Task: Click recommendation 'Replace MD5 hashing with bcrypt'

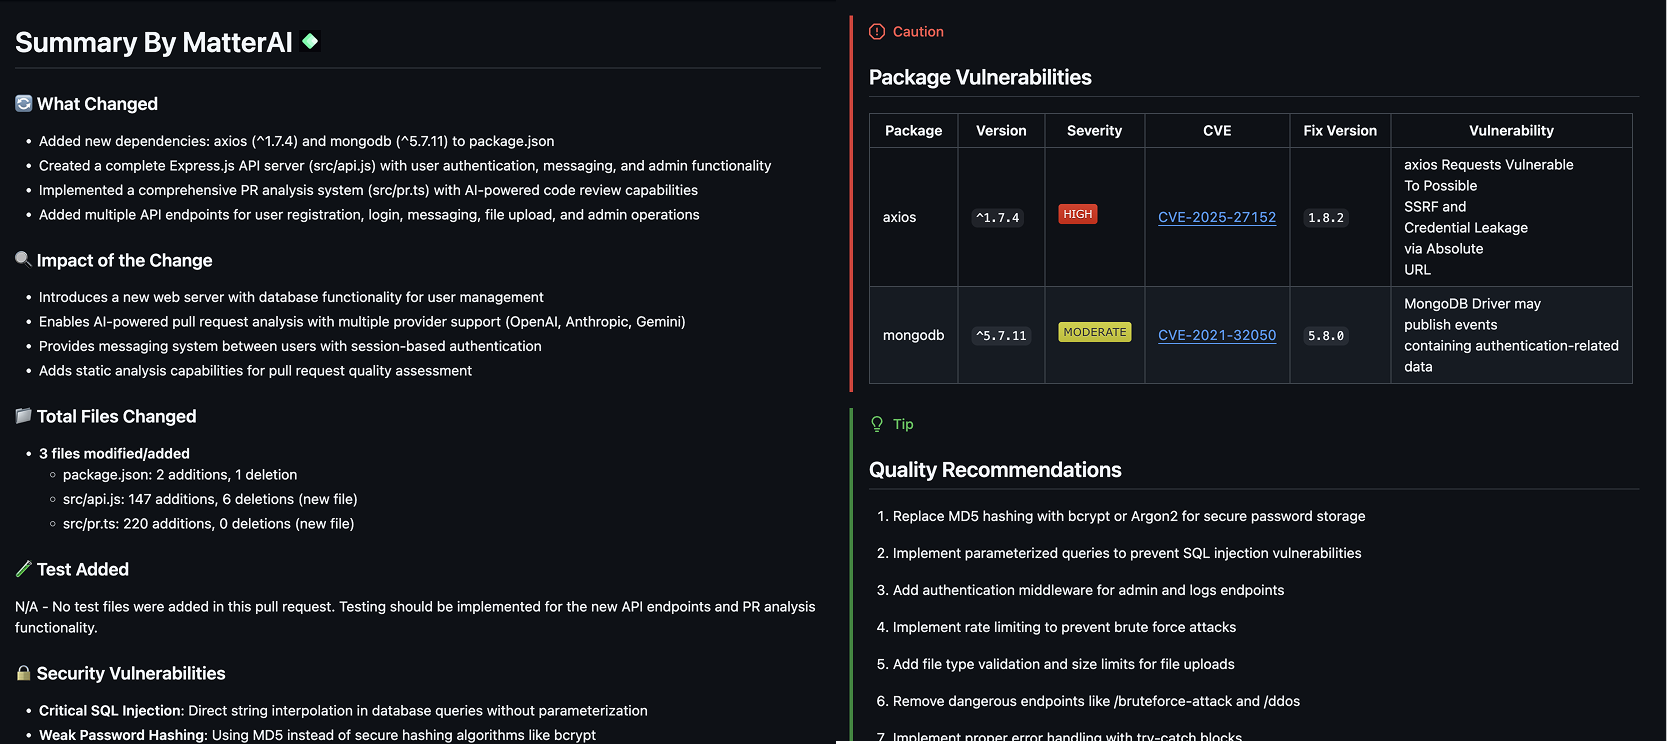Action: [x=1129, y=516]
